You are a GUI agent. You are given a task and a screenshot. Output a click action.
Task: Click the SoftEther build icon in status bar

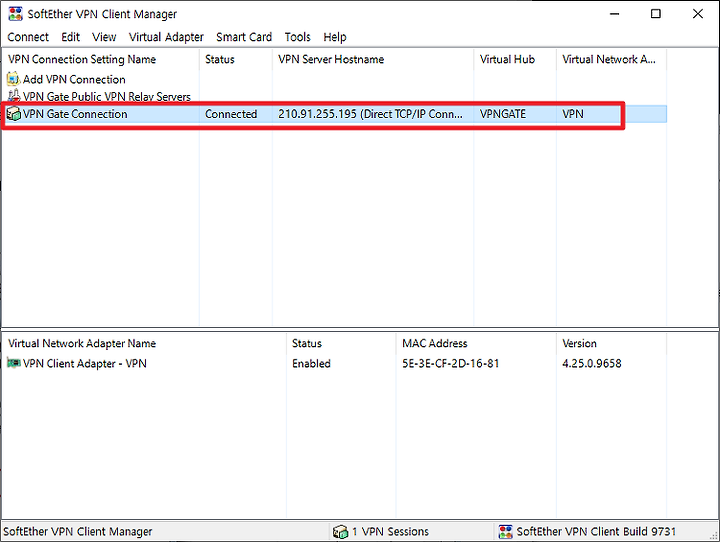pyautogui.click(x=506, y=531)
